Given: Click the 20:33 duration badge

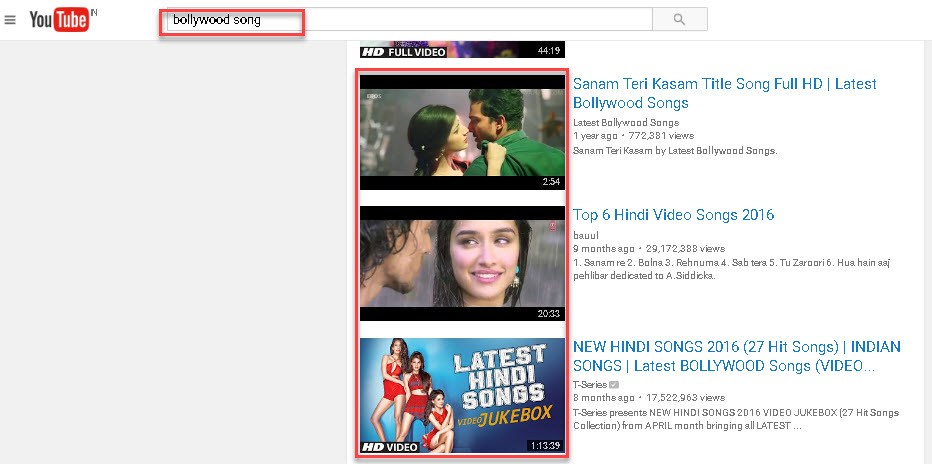Looking at the screenshot, I should (x=549, y=313).
